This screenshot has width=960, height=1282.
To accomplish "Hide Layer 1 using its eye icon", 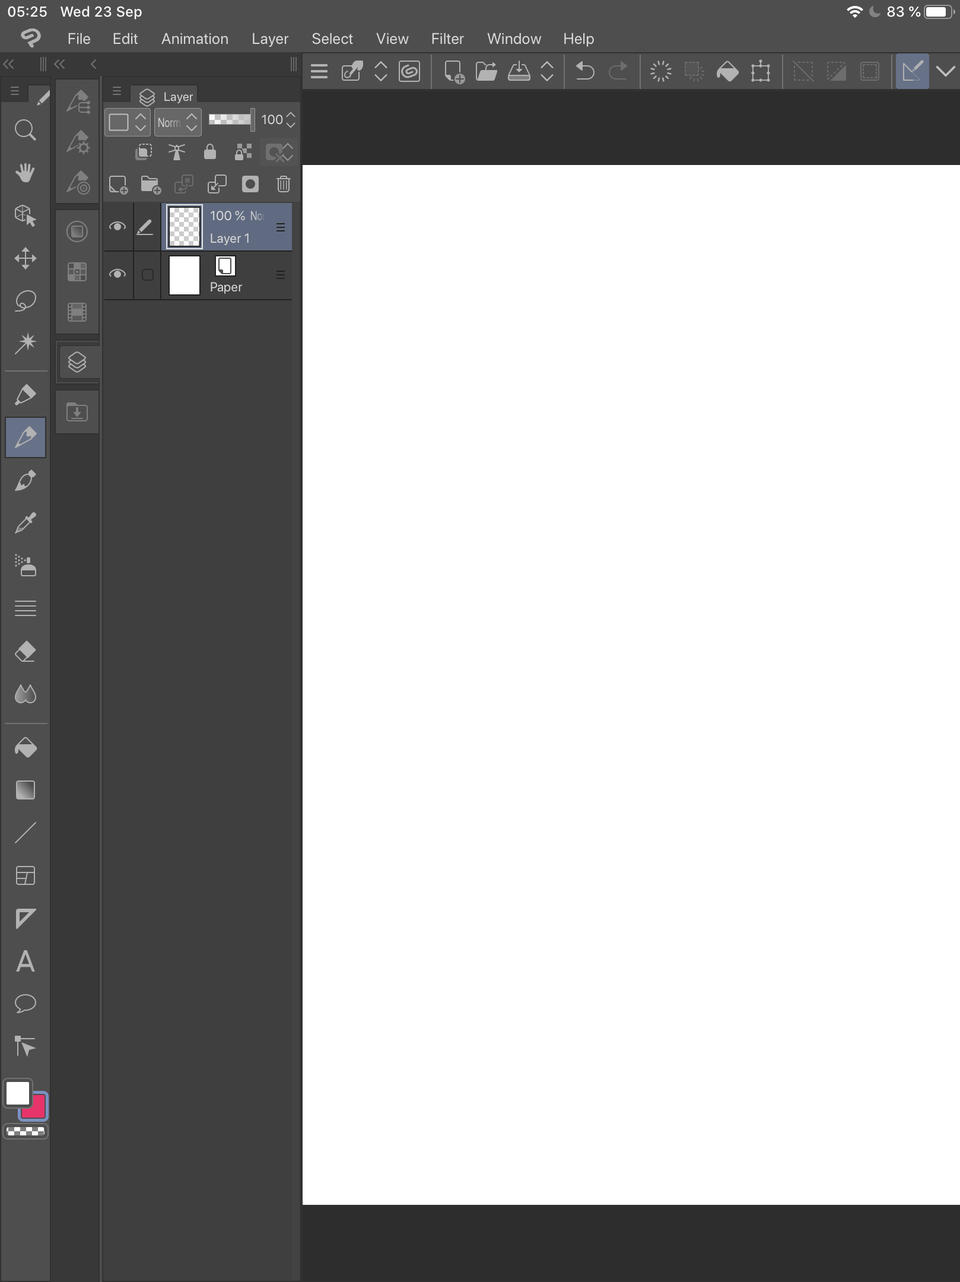I will pos(117,227).
